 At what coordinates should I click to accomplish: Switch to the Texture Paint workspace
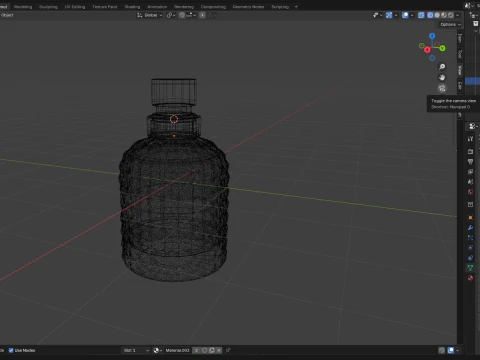coord(105,7)
